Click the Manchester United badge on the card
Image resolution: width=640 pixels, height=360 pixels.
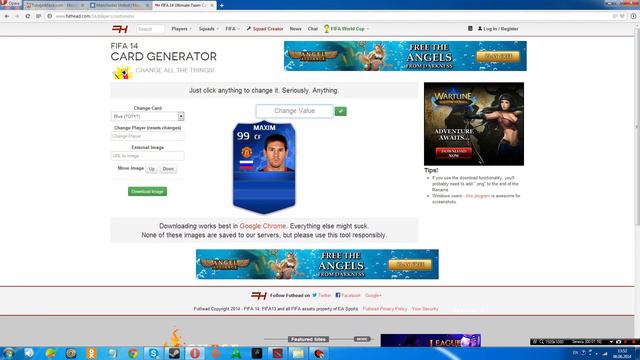coord(247,152)
